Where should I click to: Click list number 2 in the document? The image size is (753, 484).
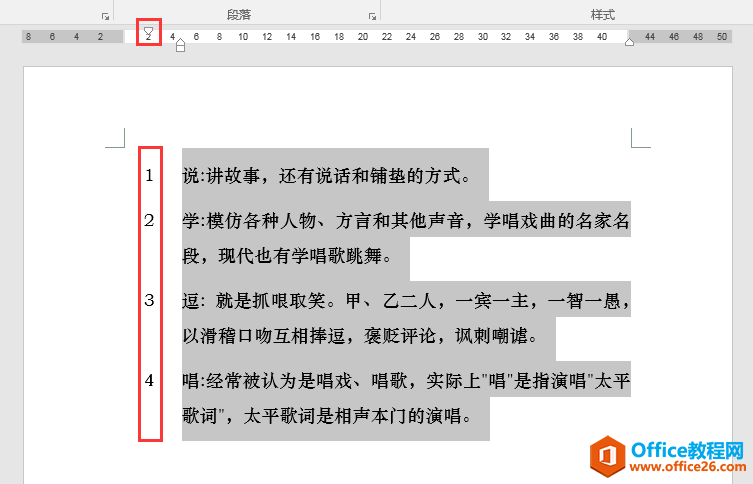click(x=149, y=220)
